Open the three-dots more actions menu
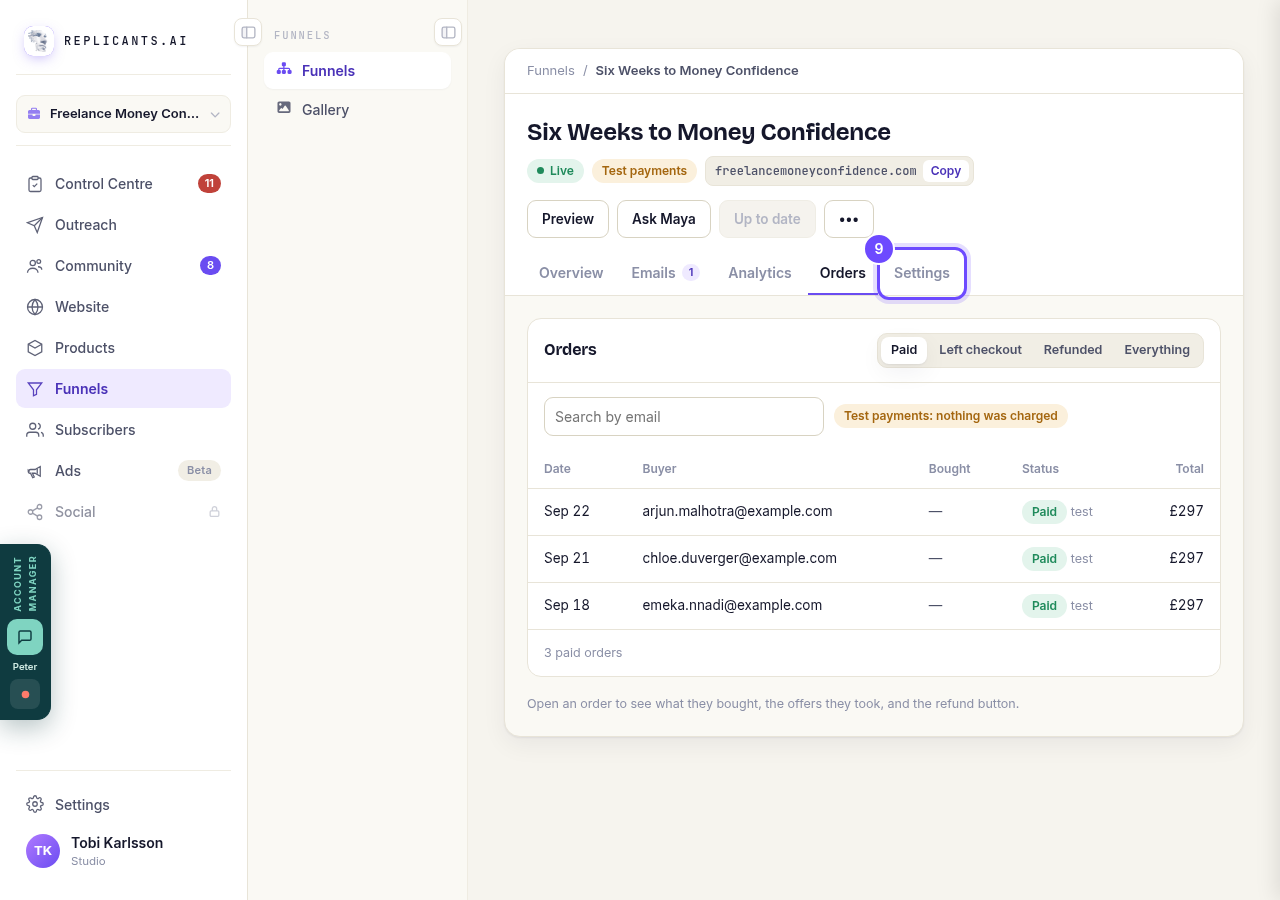The width and height of the screenshot is (1280, 900). pyautogui.click(x=849, y=219)
